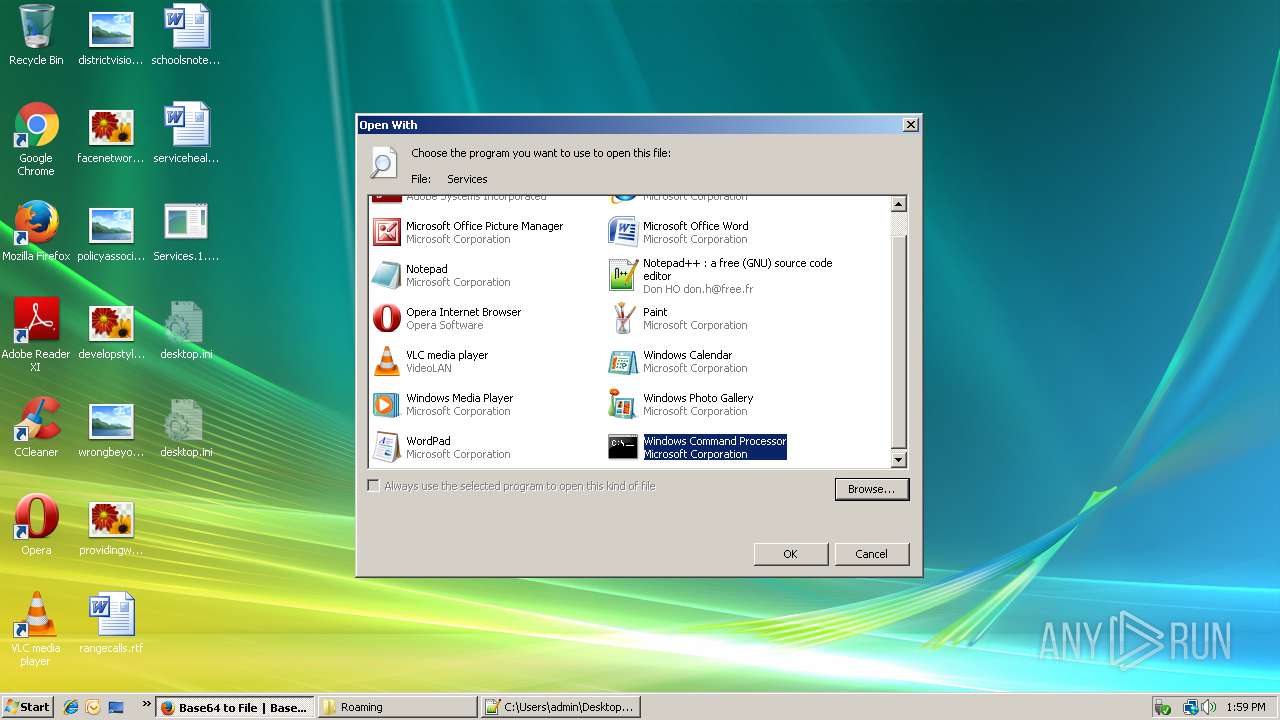The width and height of the screenshot is (1280, 720).
Task: Switch to C:\Users\admin\Desktop taskbar item
Action: click(x=560, y=707)
